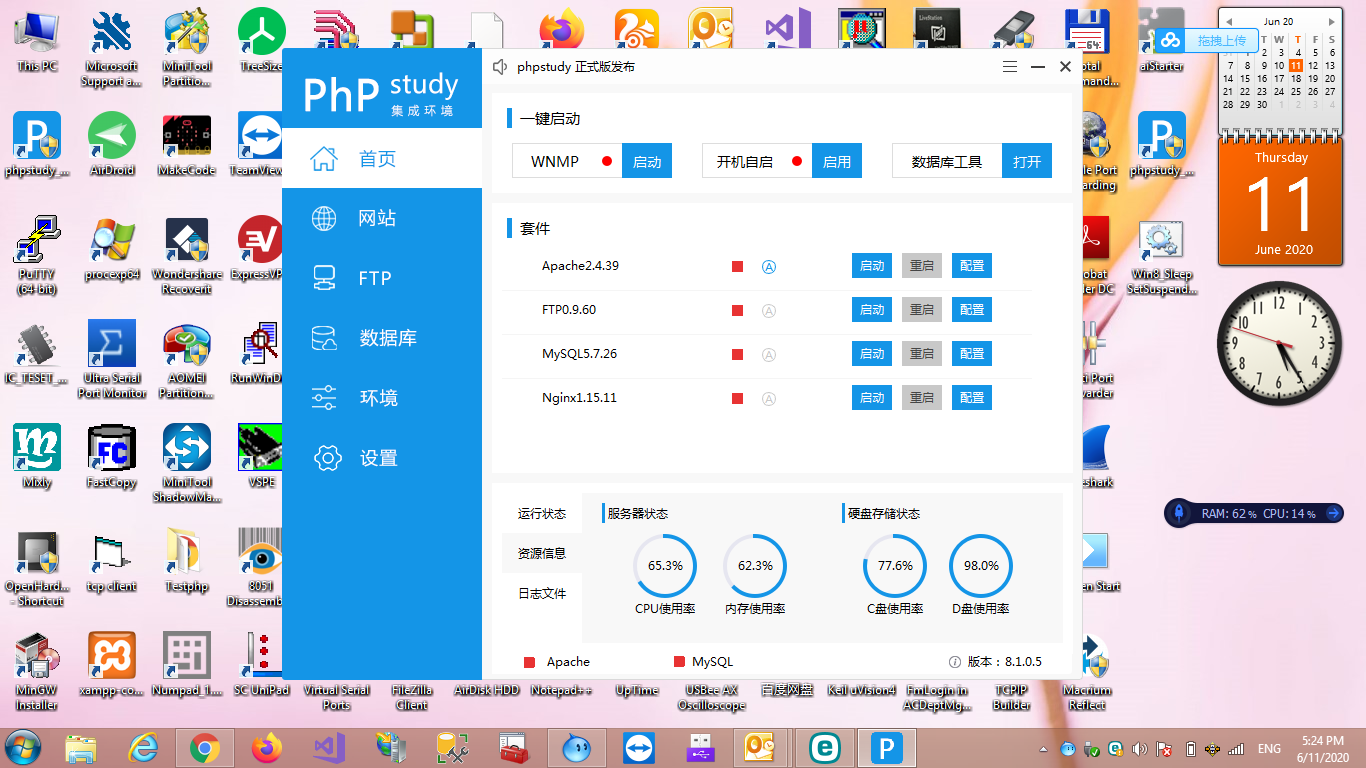Open 配置 for MySQL5.7.26
The width and height of the screenshot is (1366, 768).
(x=972, y=354)
